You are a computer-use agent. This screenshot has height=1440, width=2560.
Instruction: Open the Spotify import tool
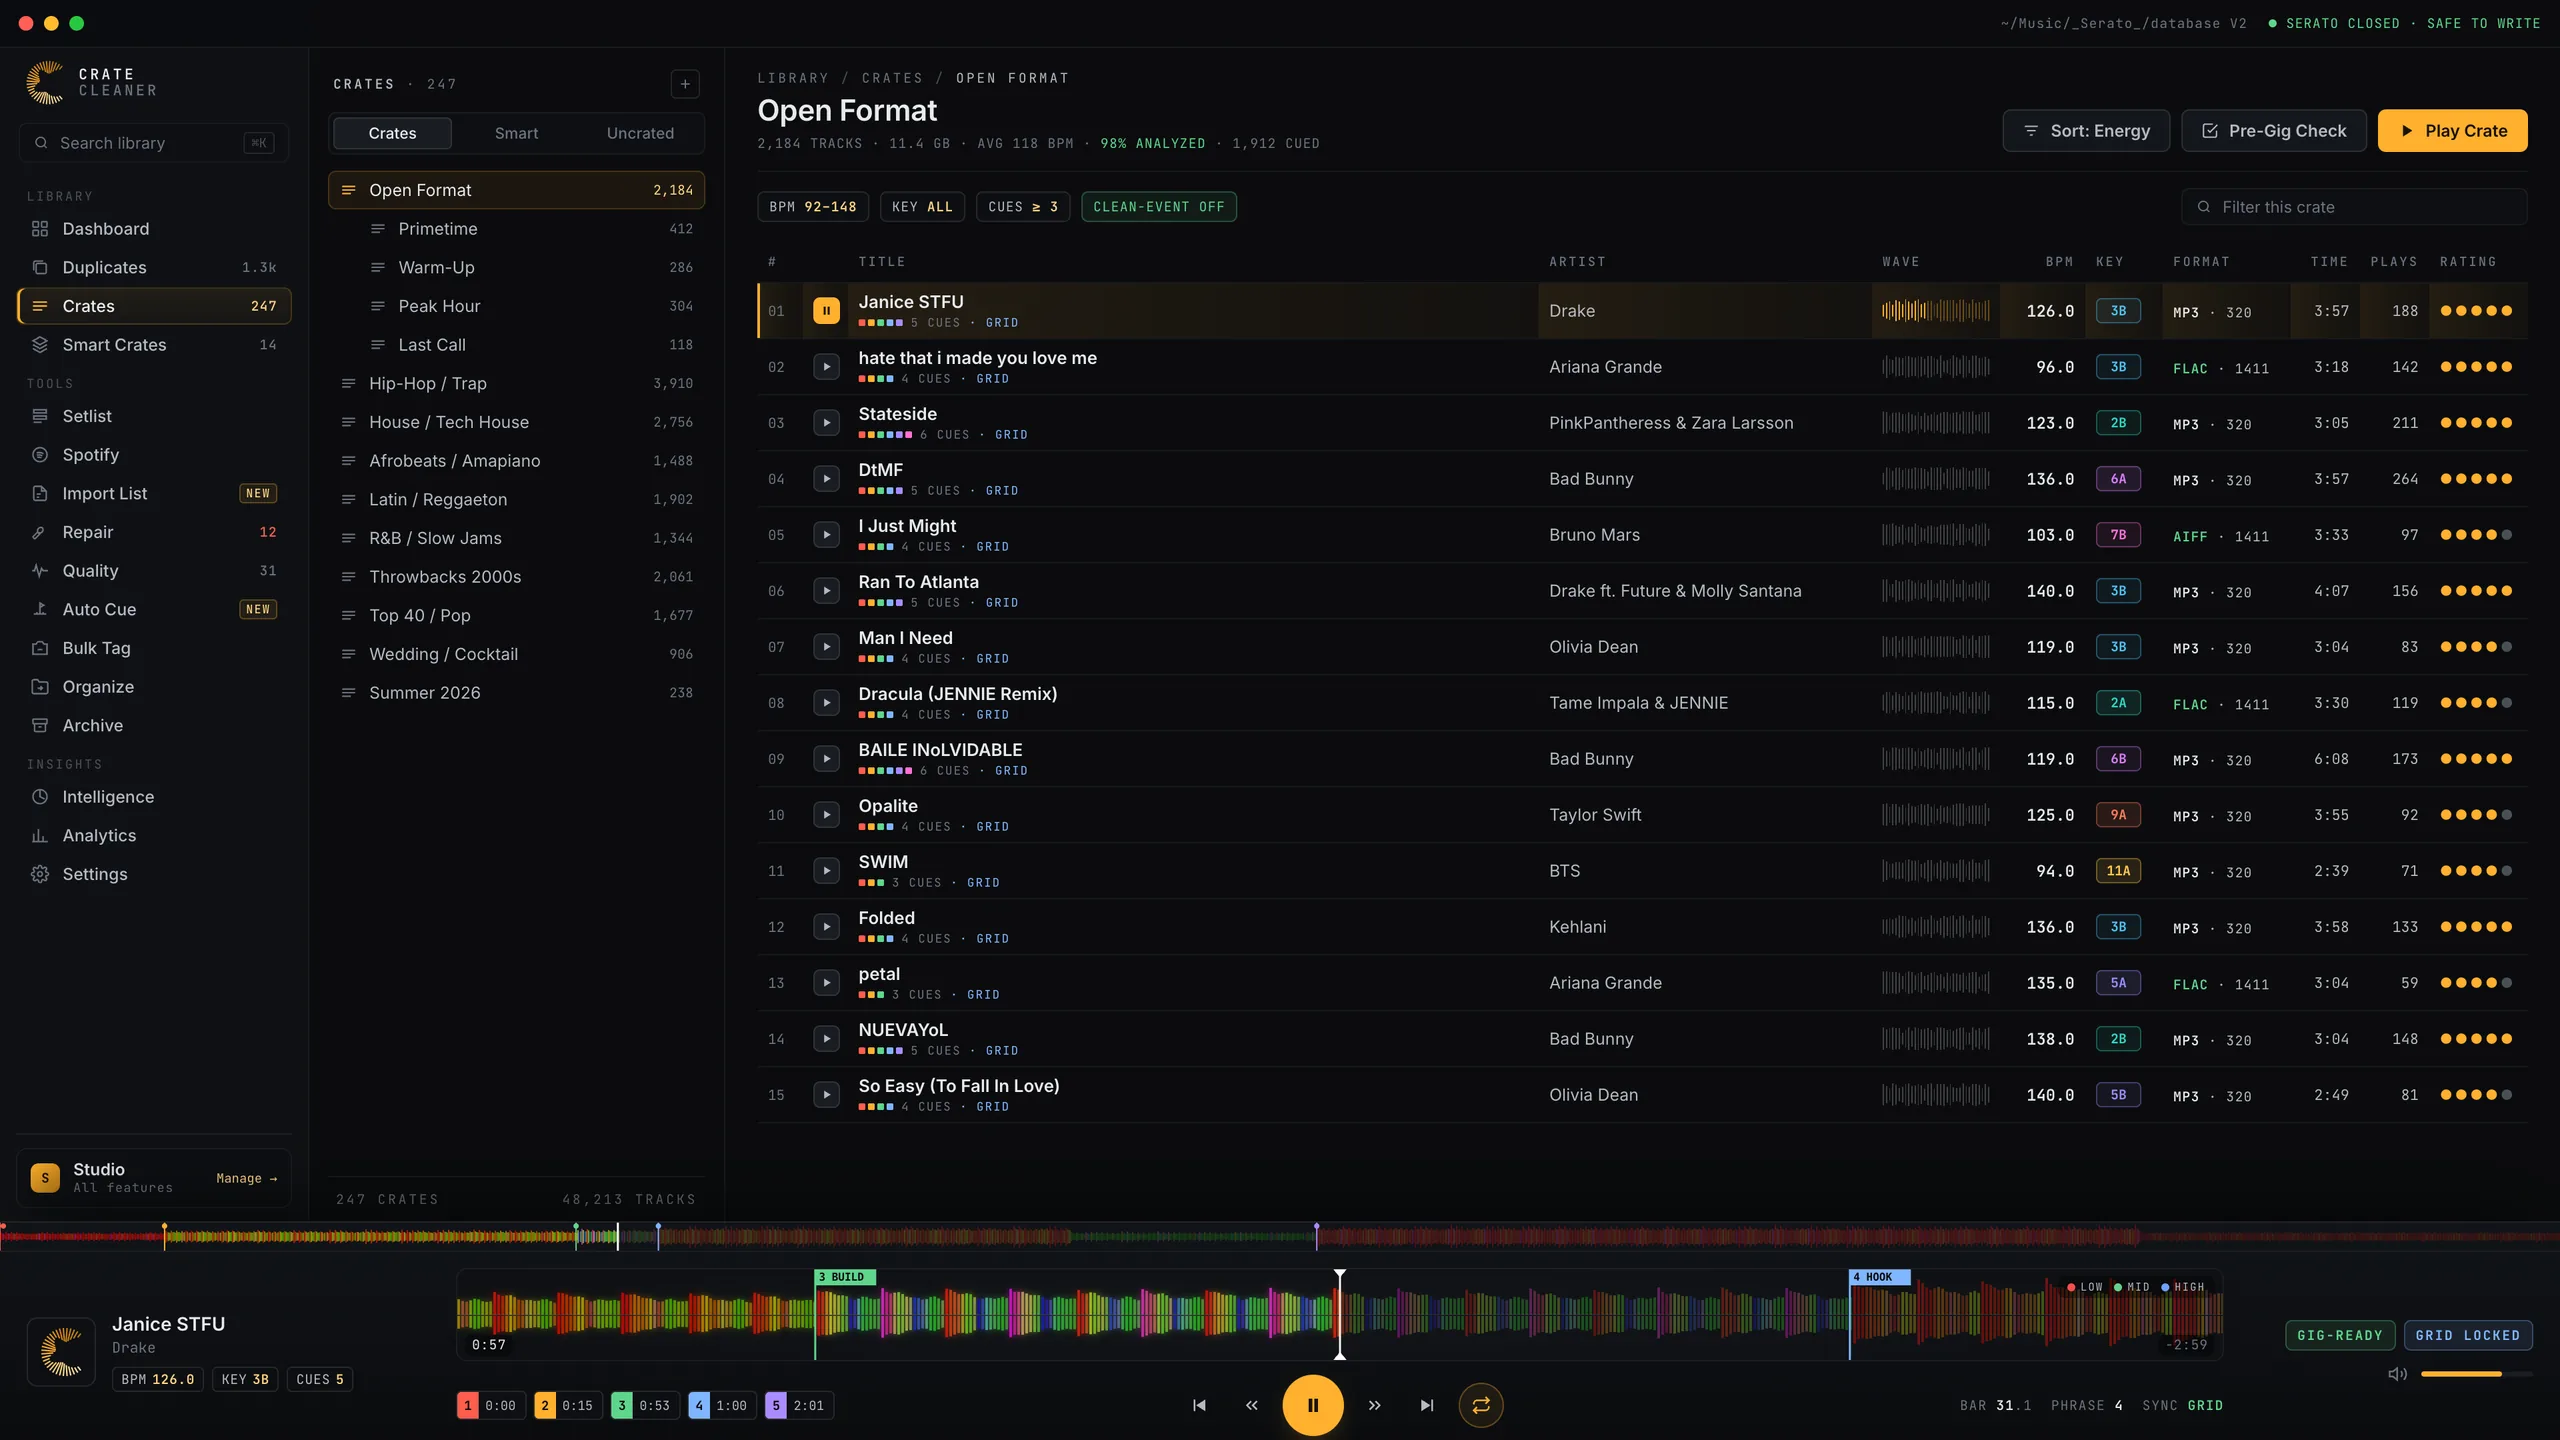click(154, 455)
